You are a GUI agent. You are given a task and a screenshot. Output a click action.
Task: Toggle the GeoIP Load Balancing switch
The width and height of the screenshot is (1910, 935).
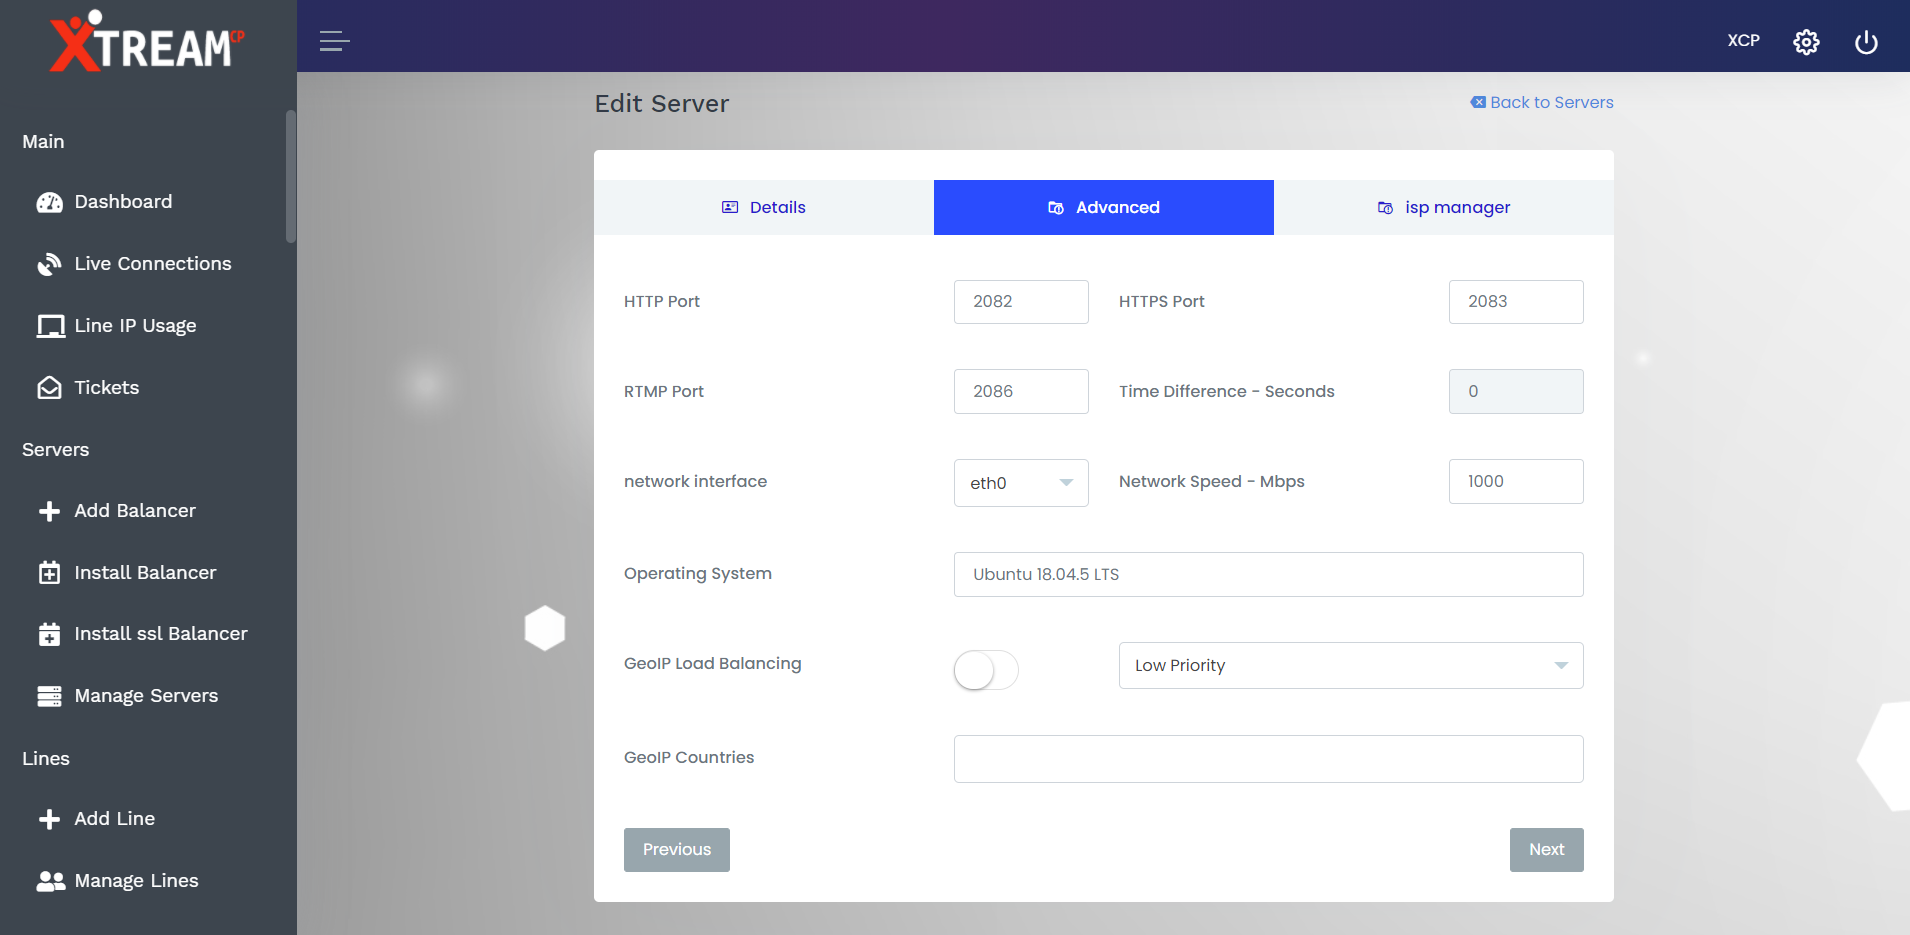986,670
